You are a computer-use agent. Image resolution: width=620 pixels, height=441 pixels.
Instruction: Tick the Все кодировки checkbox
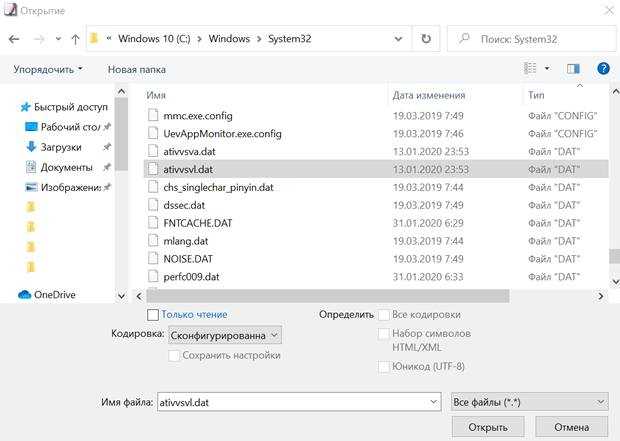click(384, 315)
